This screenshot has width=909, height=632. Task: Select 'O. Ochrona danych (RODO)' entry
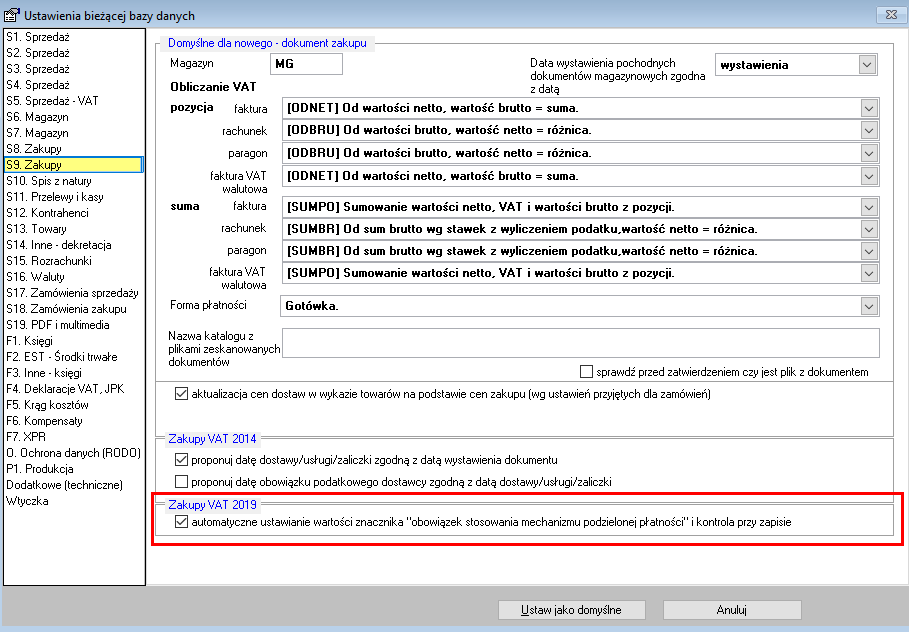73,453
